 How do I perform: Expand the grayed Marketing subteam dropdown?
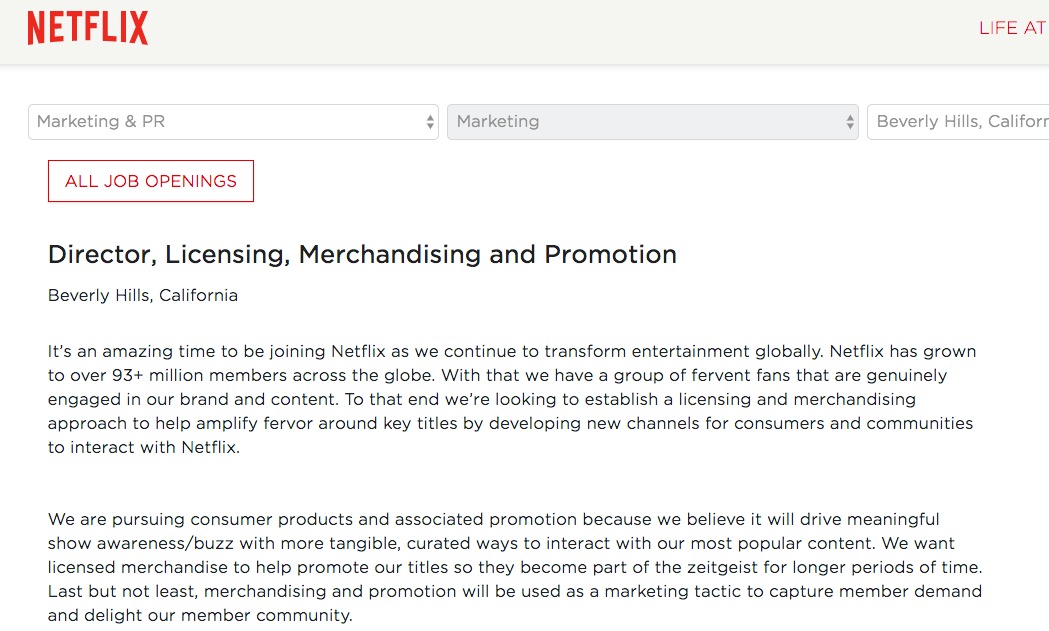pyautogui.click(x=640, y=122)
